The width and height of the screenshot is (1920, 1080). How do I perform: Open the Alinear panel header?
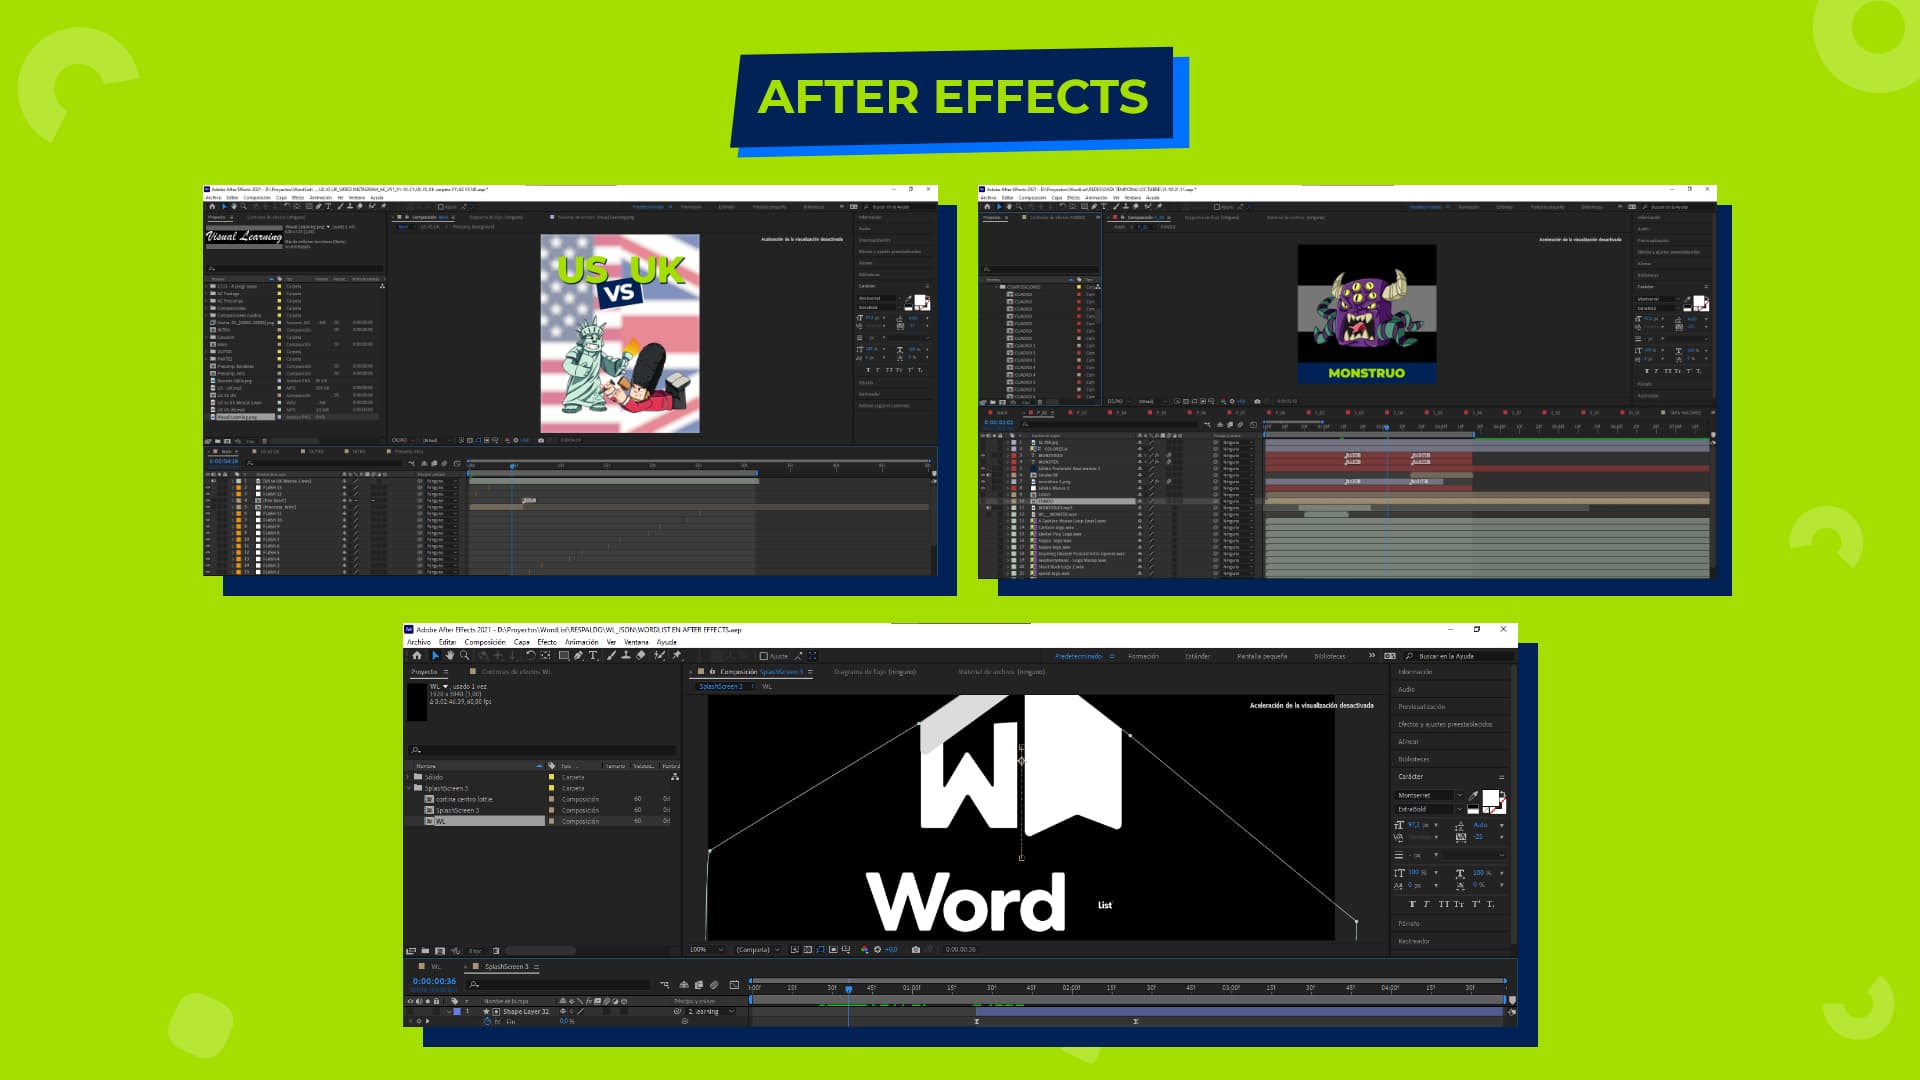1408,742
